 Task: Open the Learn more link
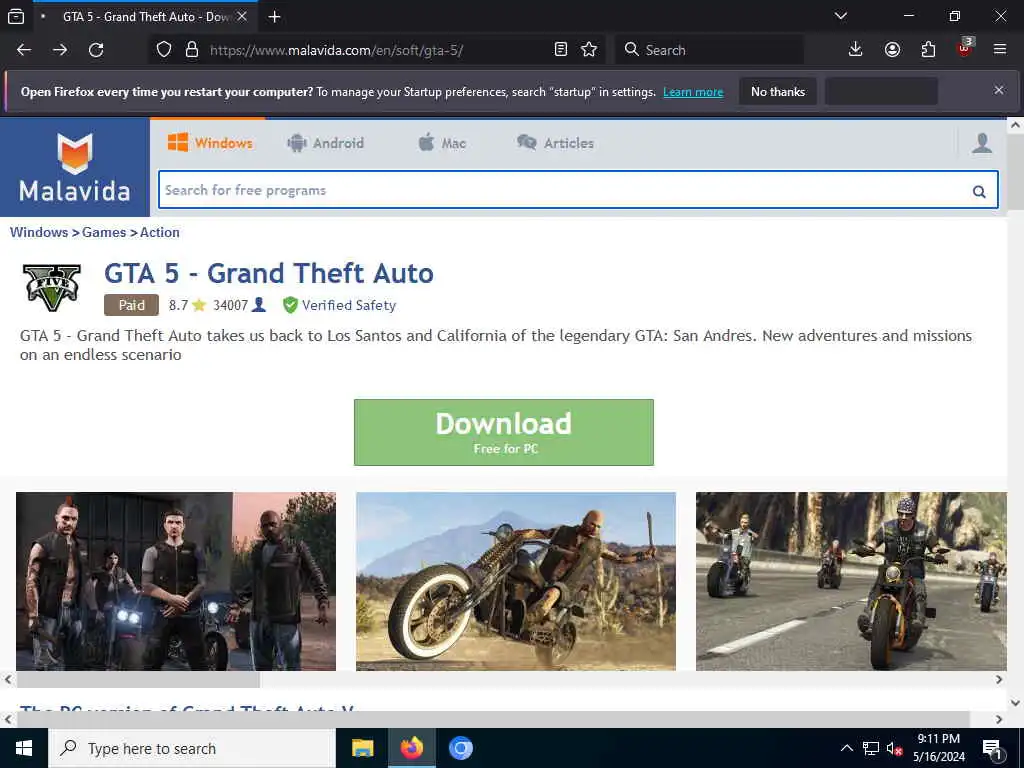coord(693,92)
